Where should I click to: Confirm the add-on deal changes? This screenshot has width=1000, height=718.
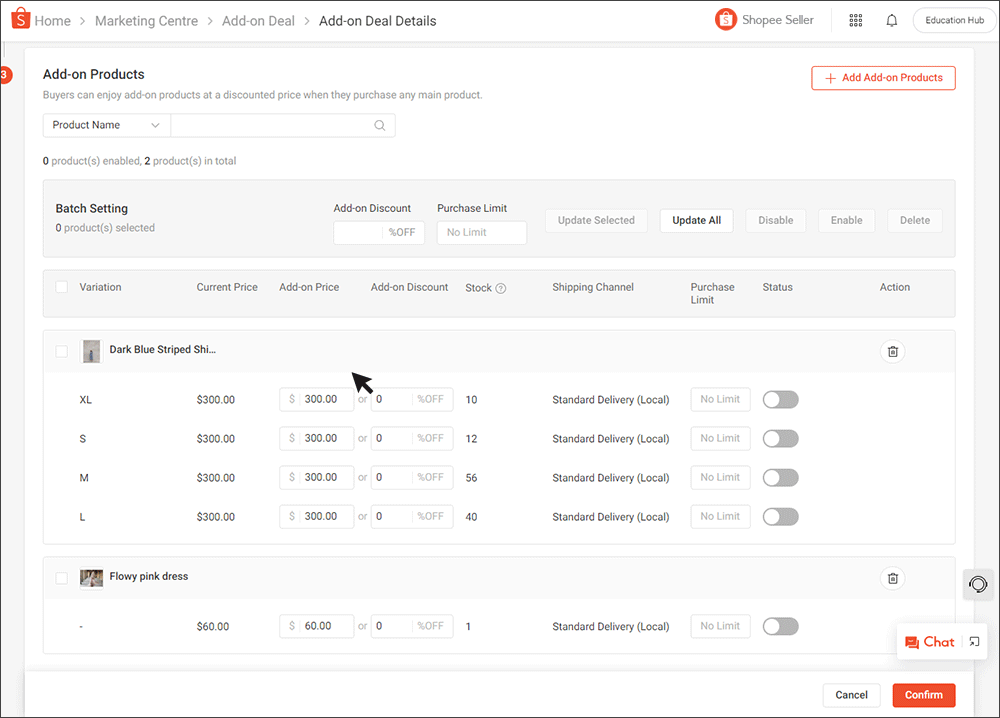click(923, 695)
